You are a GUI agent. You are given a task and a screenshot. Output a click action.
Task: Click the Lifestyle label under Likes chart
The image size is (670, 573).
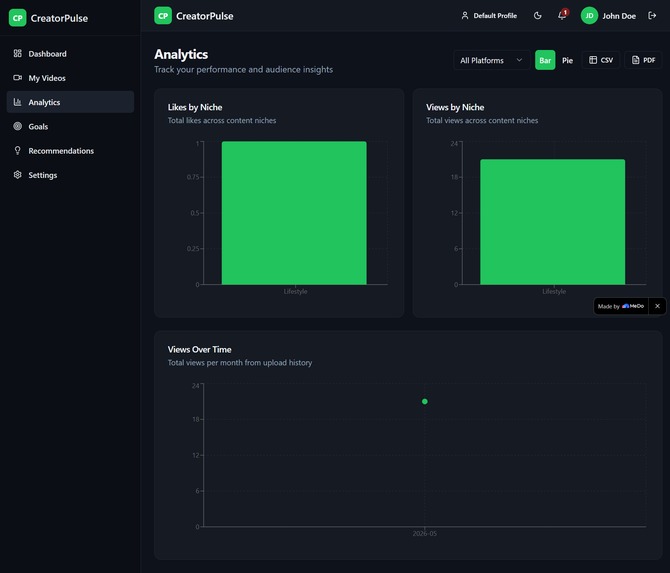click(x=296, y=291)
